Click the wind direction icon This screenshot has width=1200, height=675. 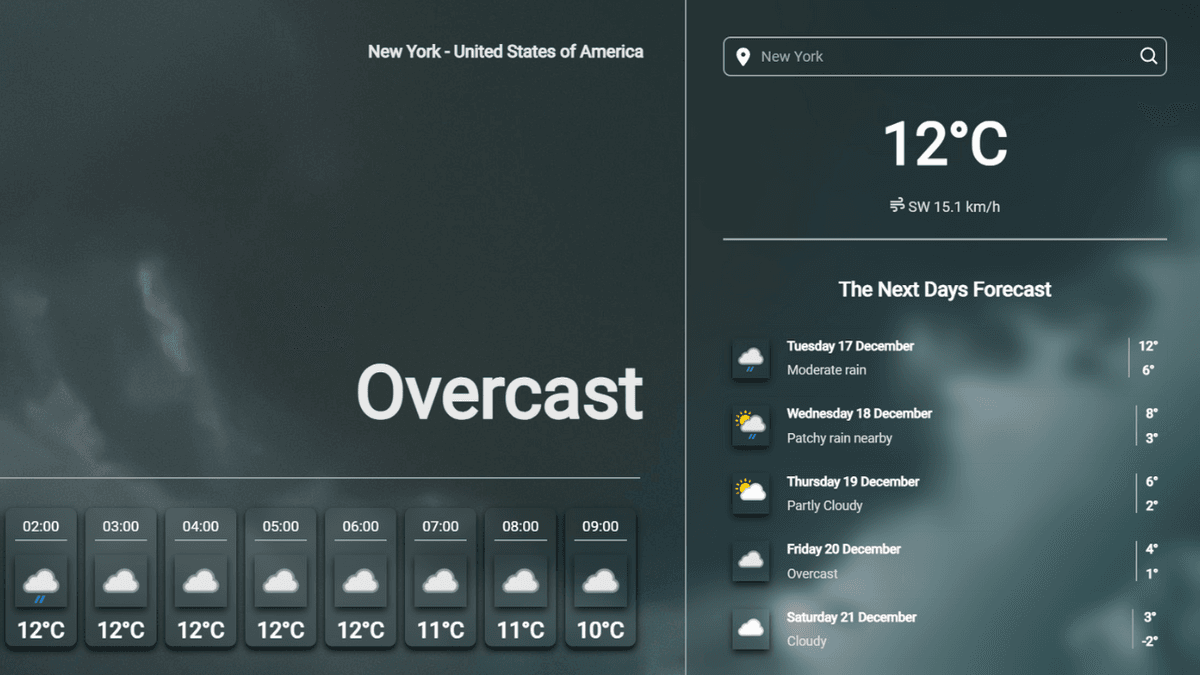click(x=897, y=206)
